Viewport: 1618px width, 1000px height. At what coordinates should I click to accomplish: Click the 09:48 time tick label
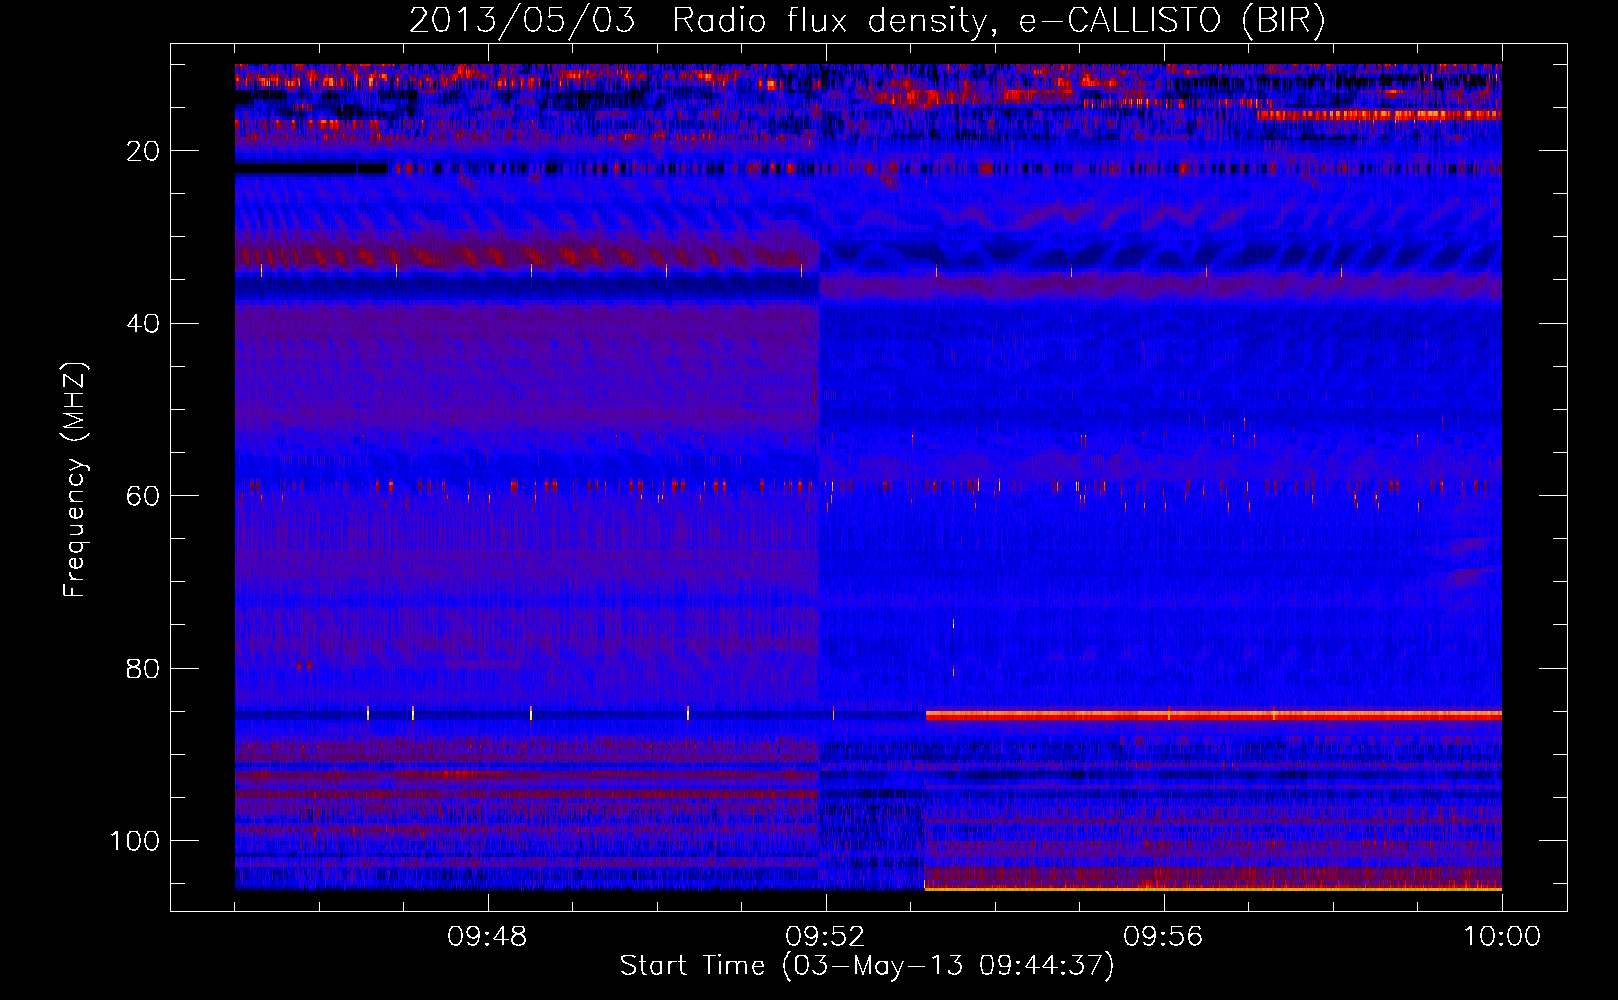487,937
